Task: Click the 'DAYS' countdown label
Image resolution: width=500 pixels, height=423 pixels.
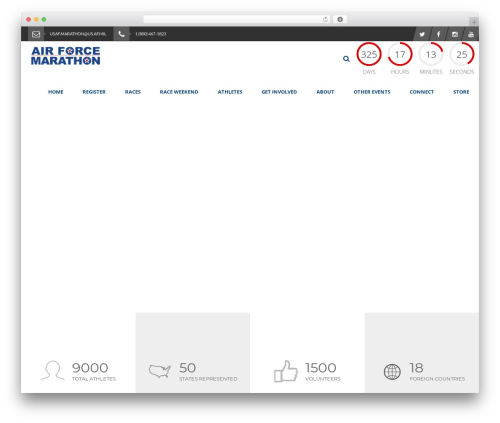Action: tap(369, 72)
